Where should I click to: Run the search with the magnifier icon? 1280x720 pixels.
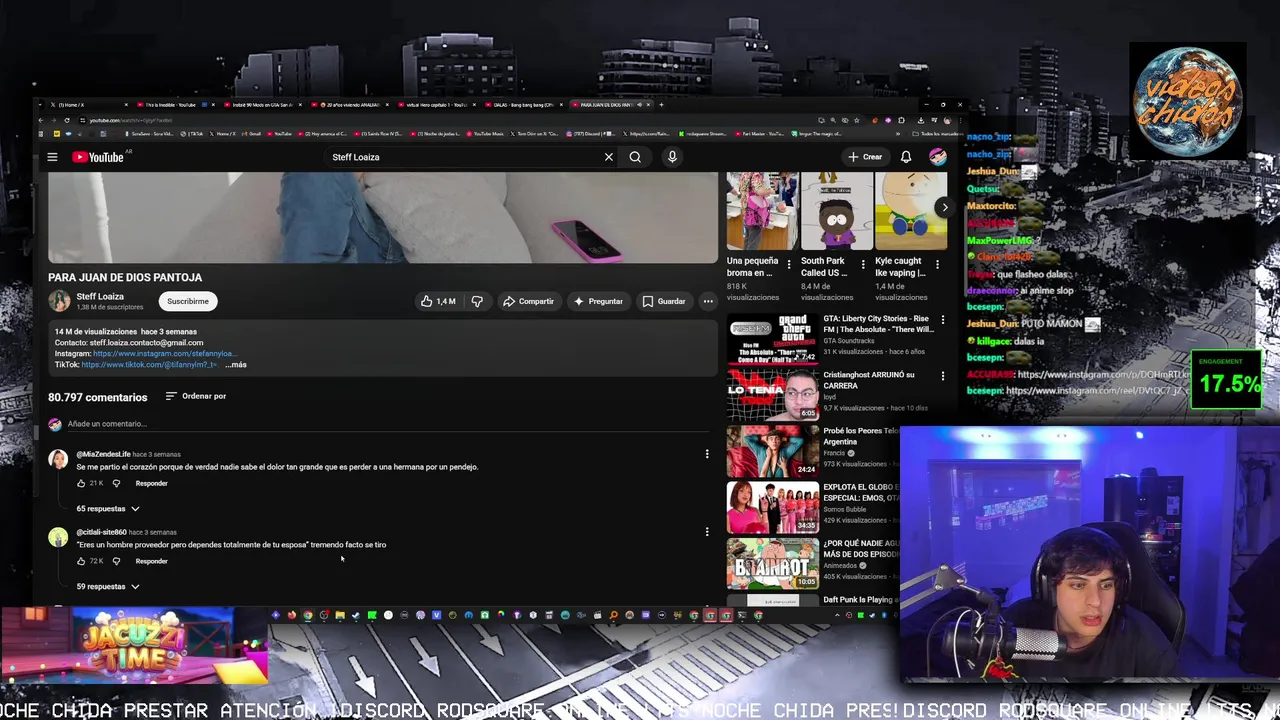(635, 157)
